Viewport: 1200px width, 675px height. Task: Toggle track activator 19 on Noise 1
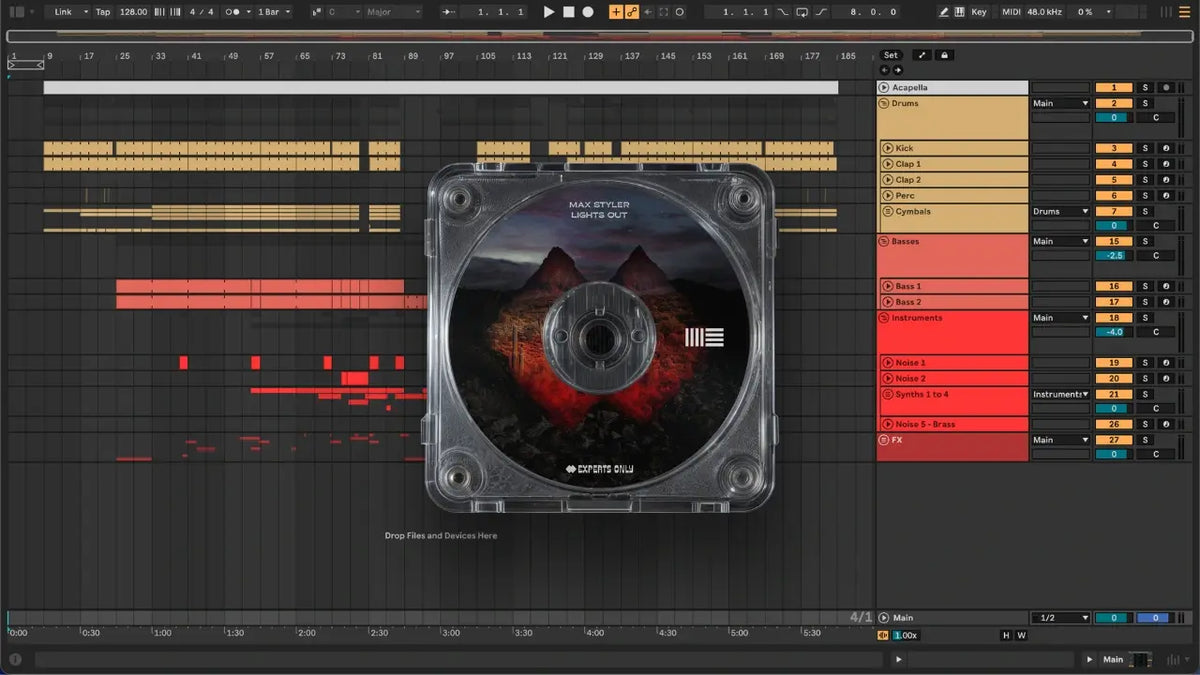tap(1113, 363)
